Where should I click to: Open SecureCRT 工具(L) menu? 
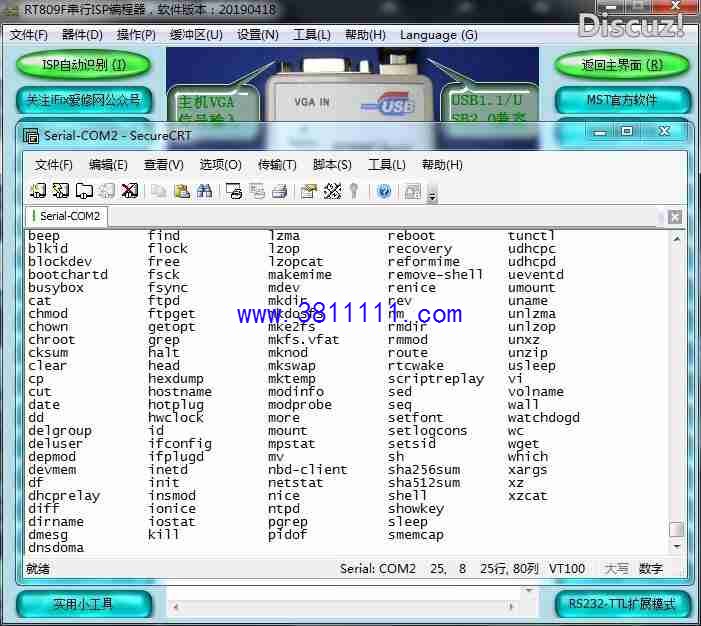387,165
